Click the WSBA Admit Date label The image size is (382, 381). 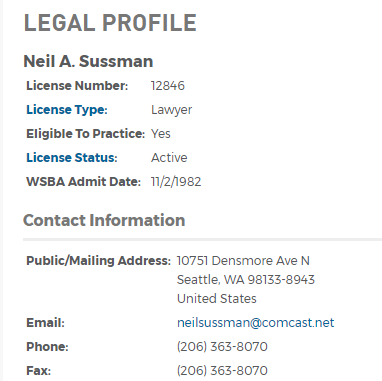(x=83, y=182)
